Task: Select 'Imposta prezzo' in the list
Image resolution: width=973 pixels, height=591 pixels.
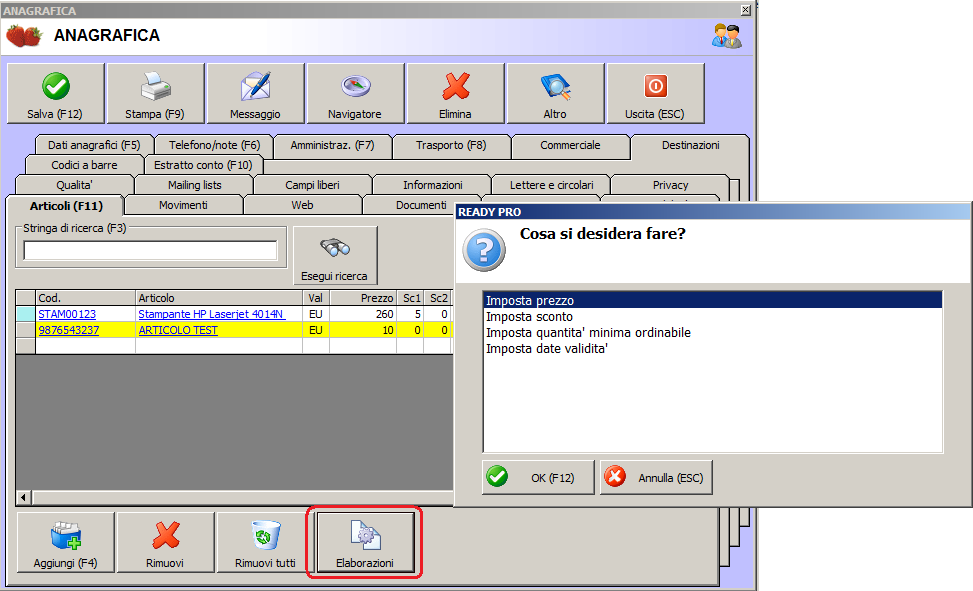Action: 712,300
